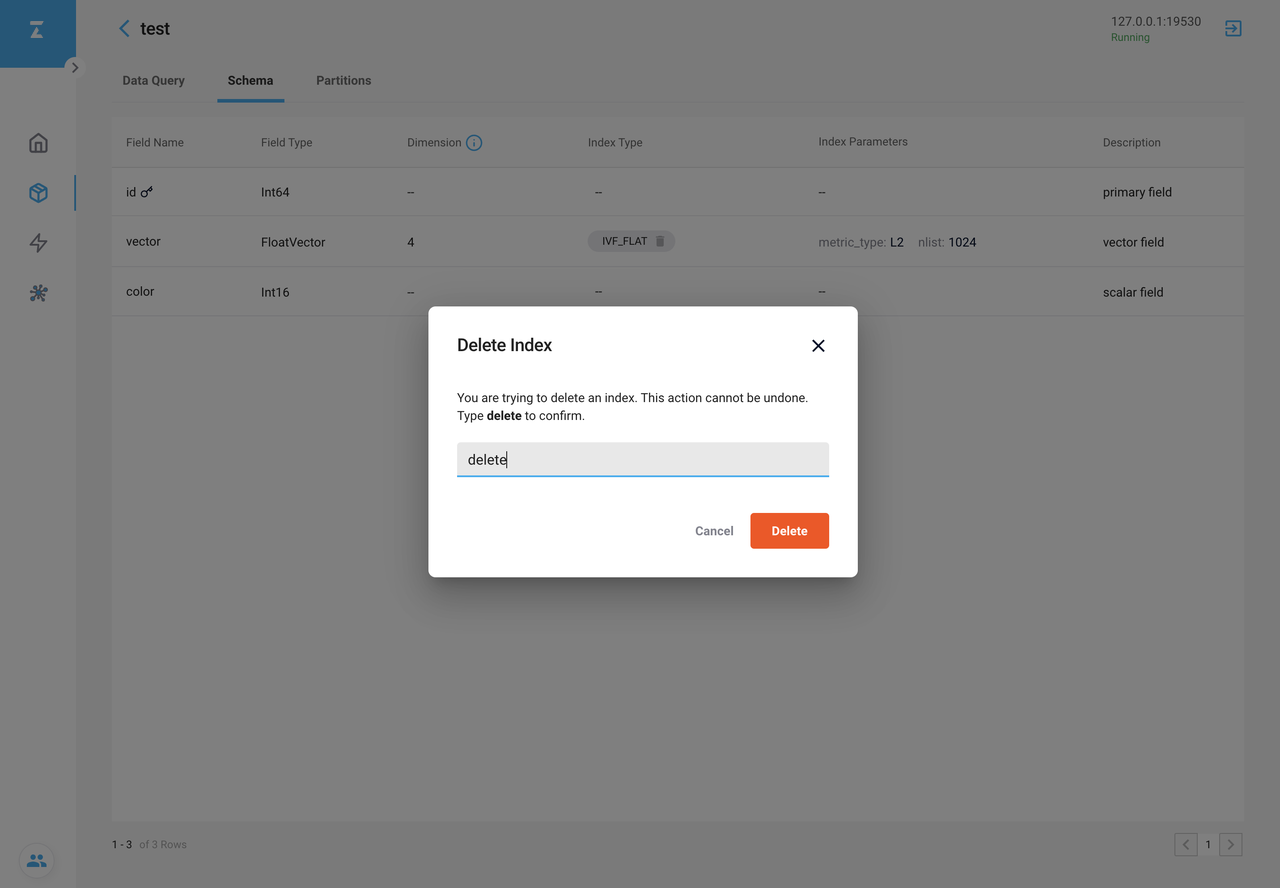
Task: Switch to the Data Query tab
Action: [153, 81]
